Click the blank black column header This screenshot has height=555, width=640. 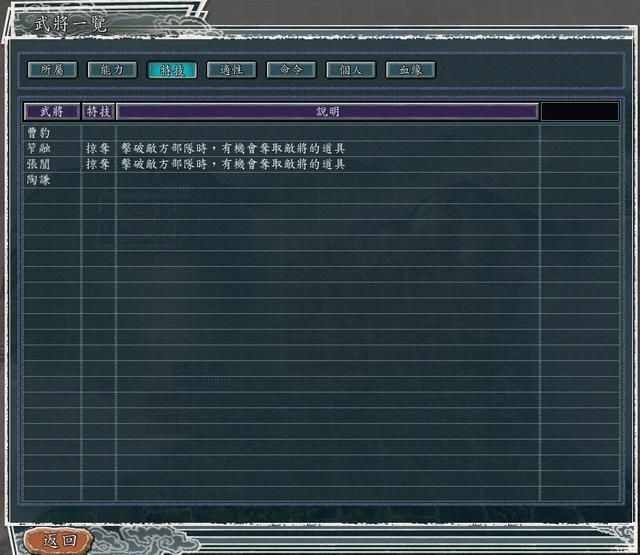(x=579, y=111)
